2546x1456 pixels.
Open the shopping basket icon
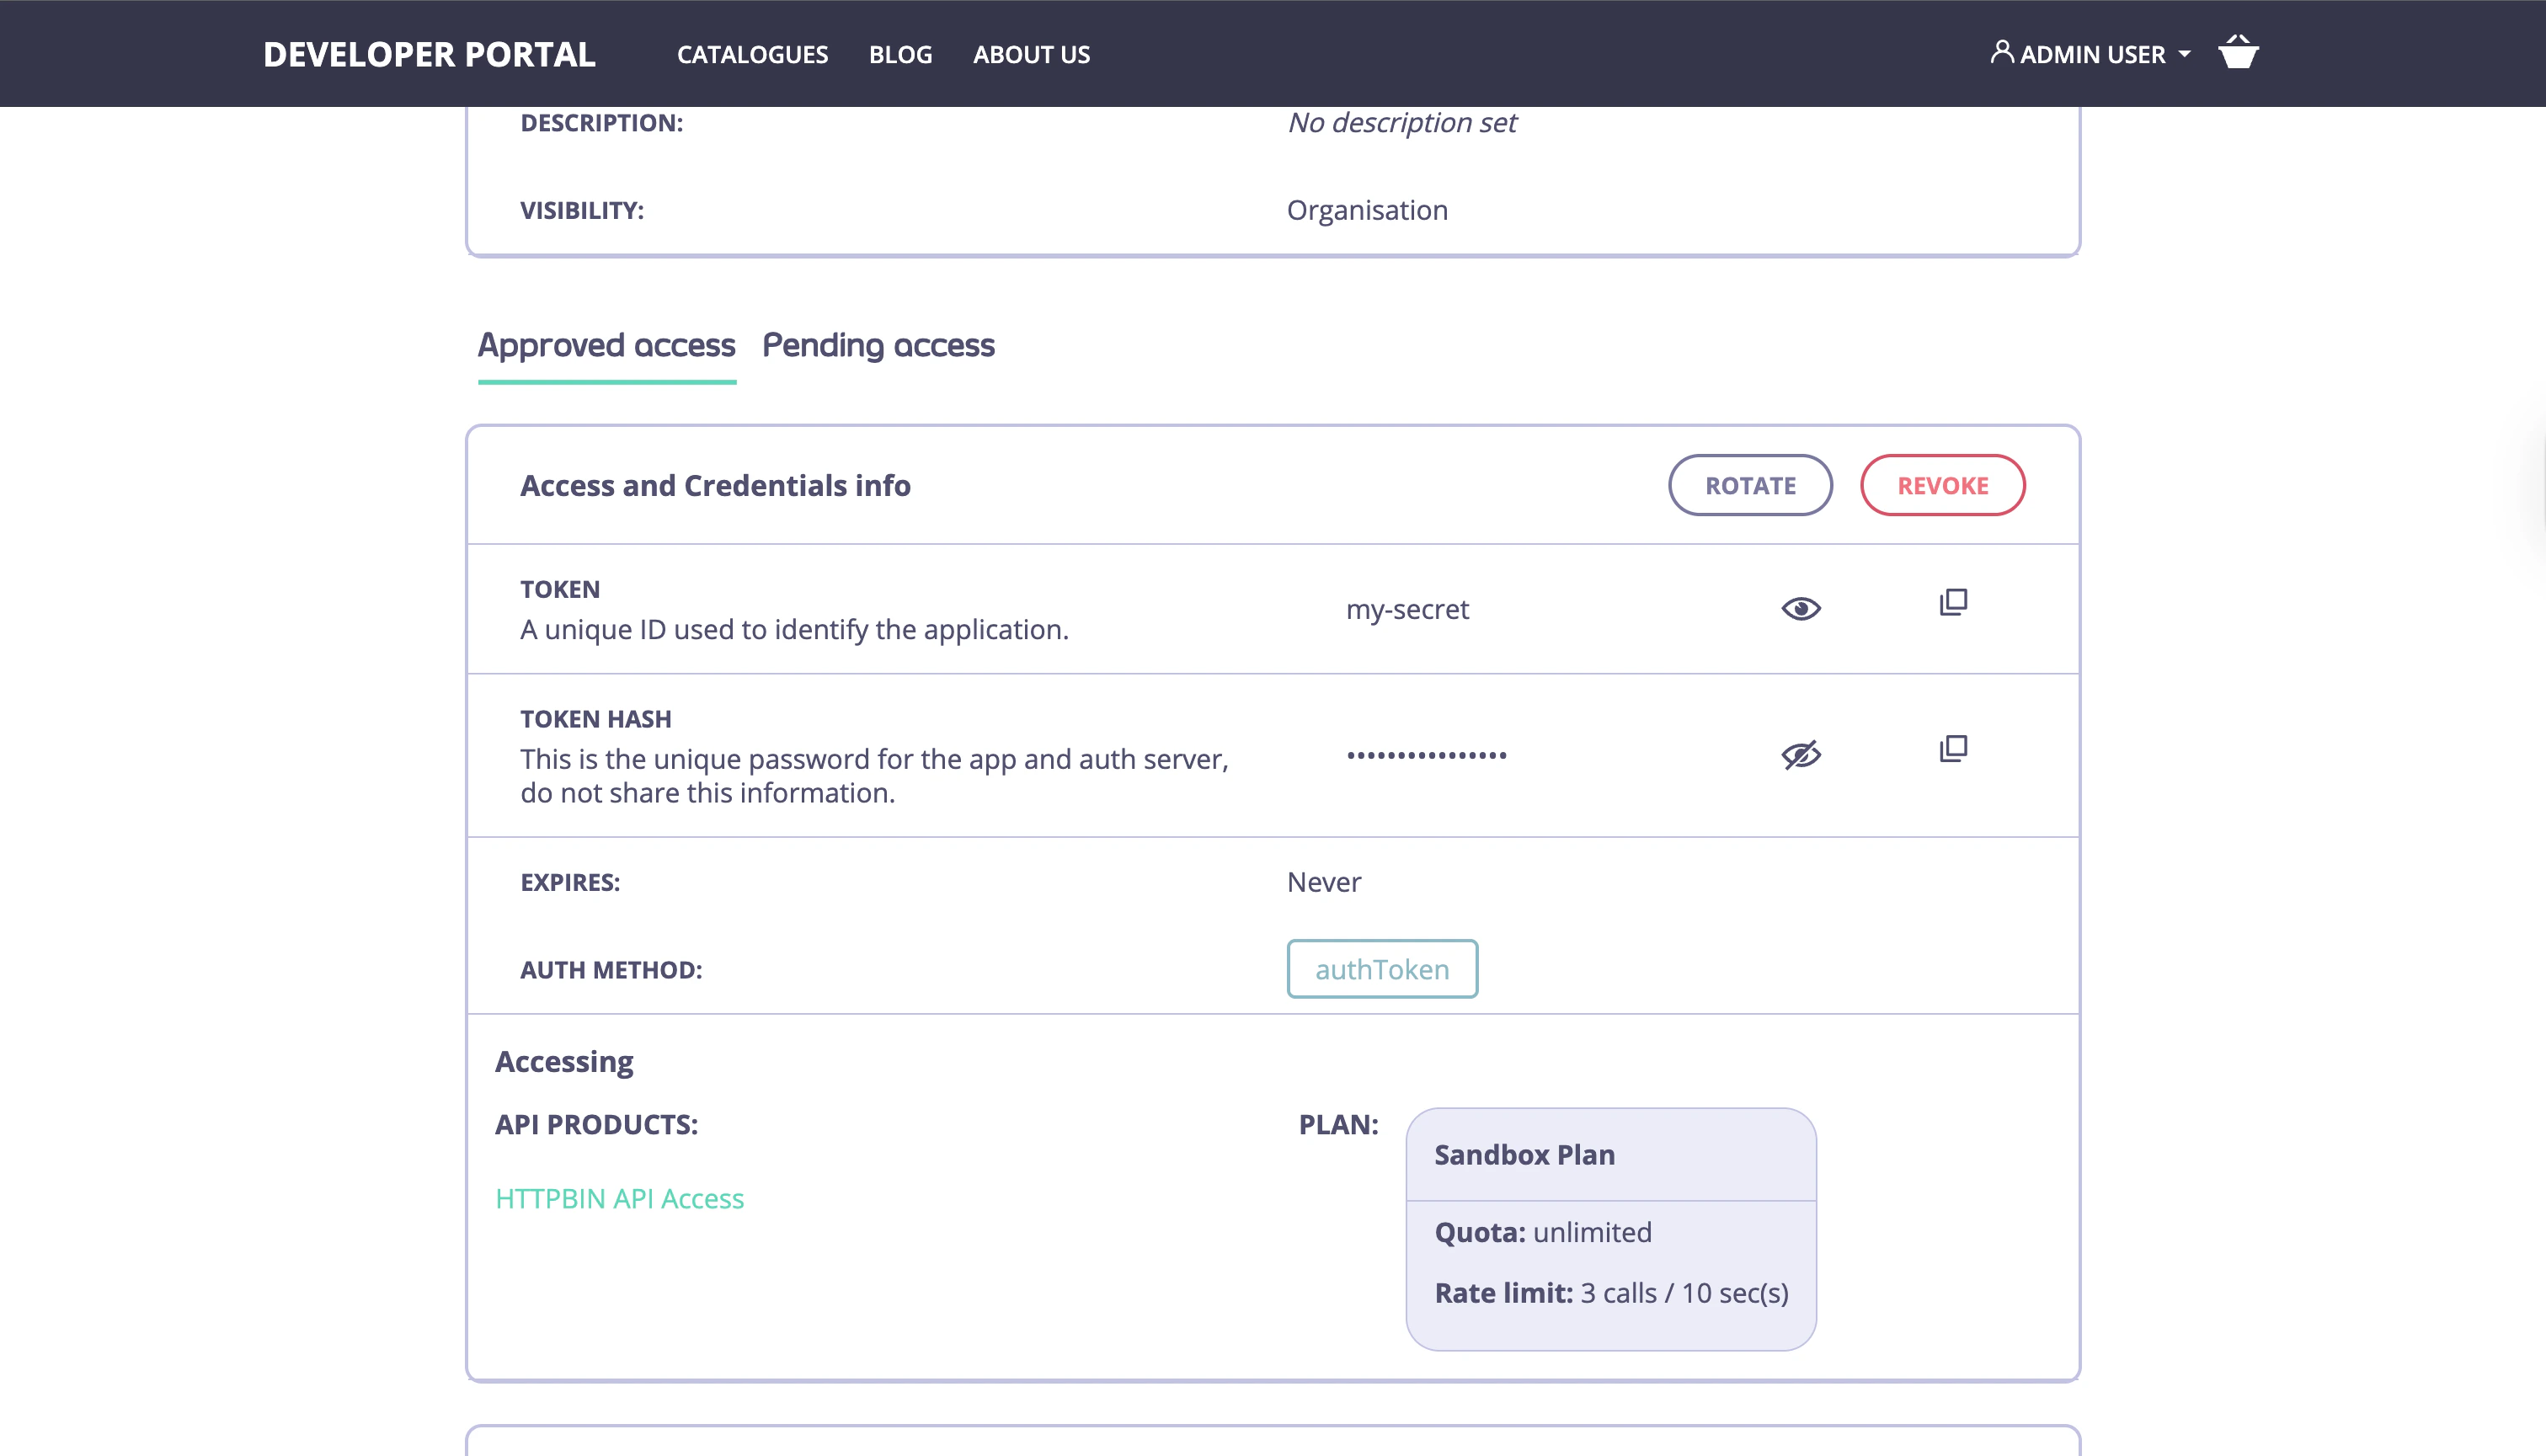(2237, 53)
